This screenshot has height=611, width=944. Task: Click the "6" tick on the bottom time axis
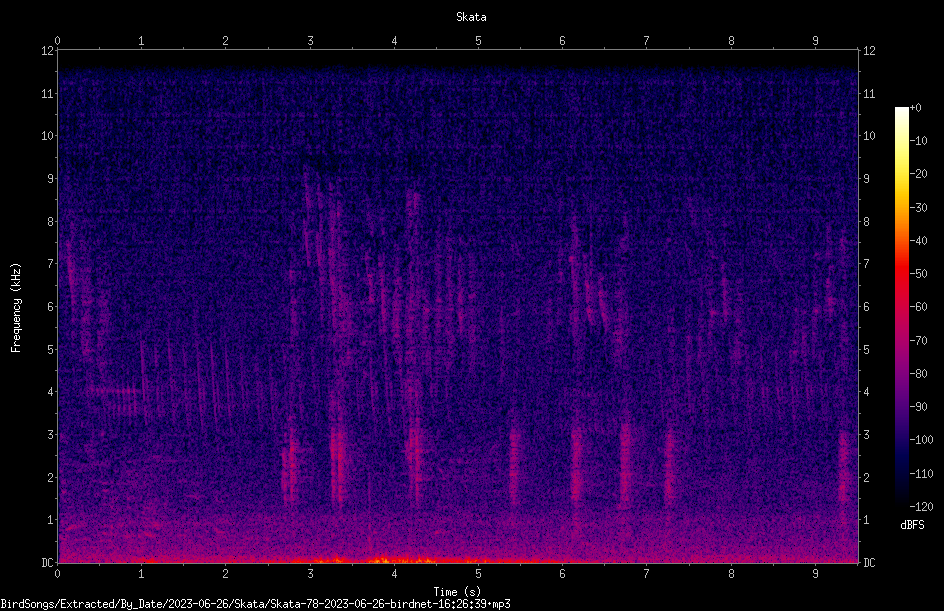point(562,574)
